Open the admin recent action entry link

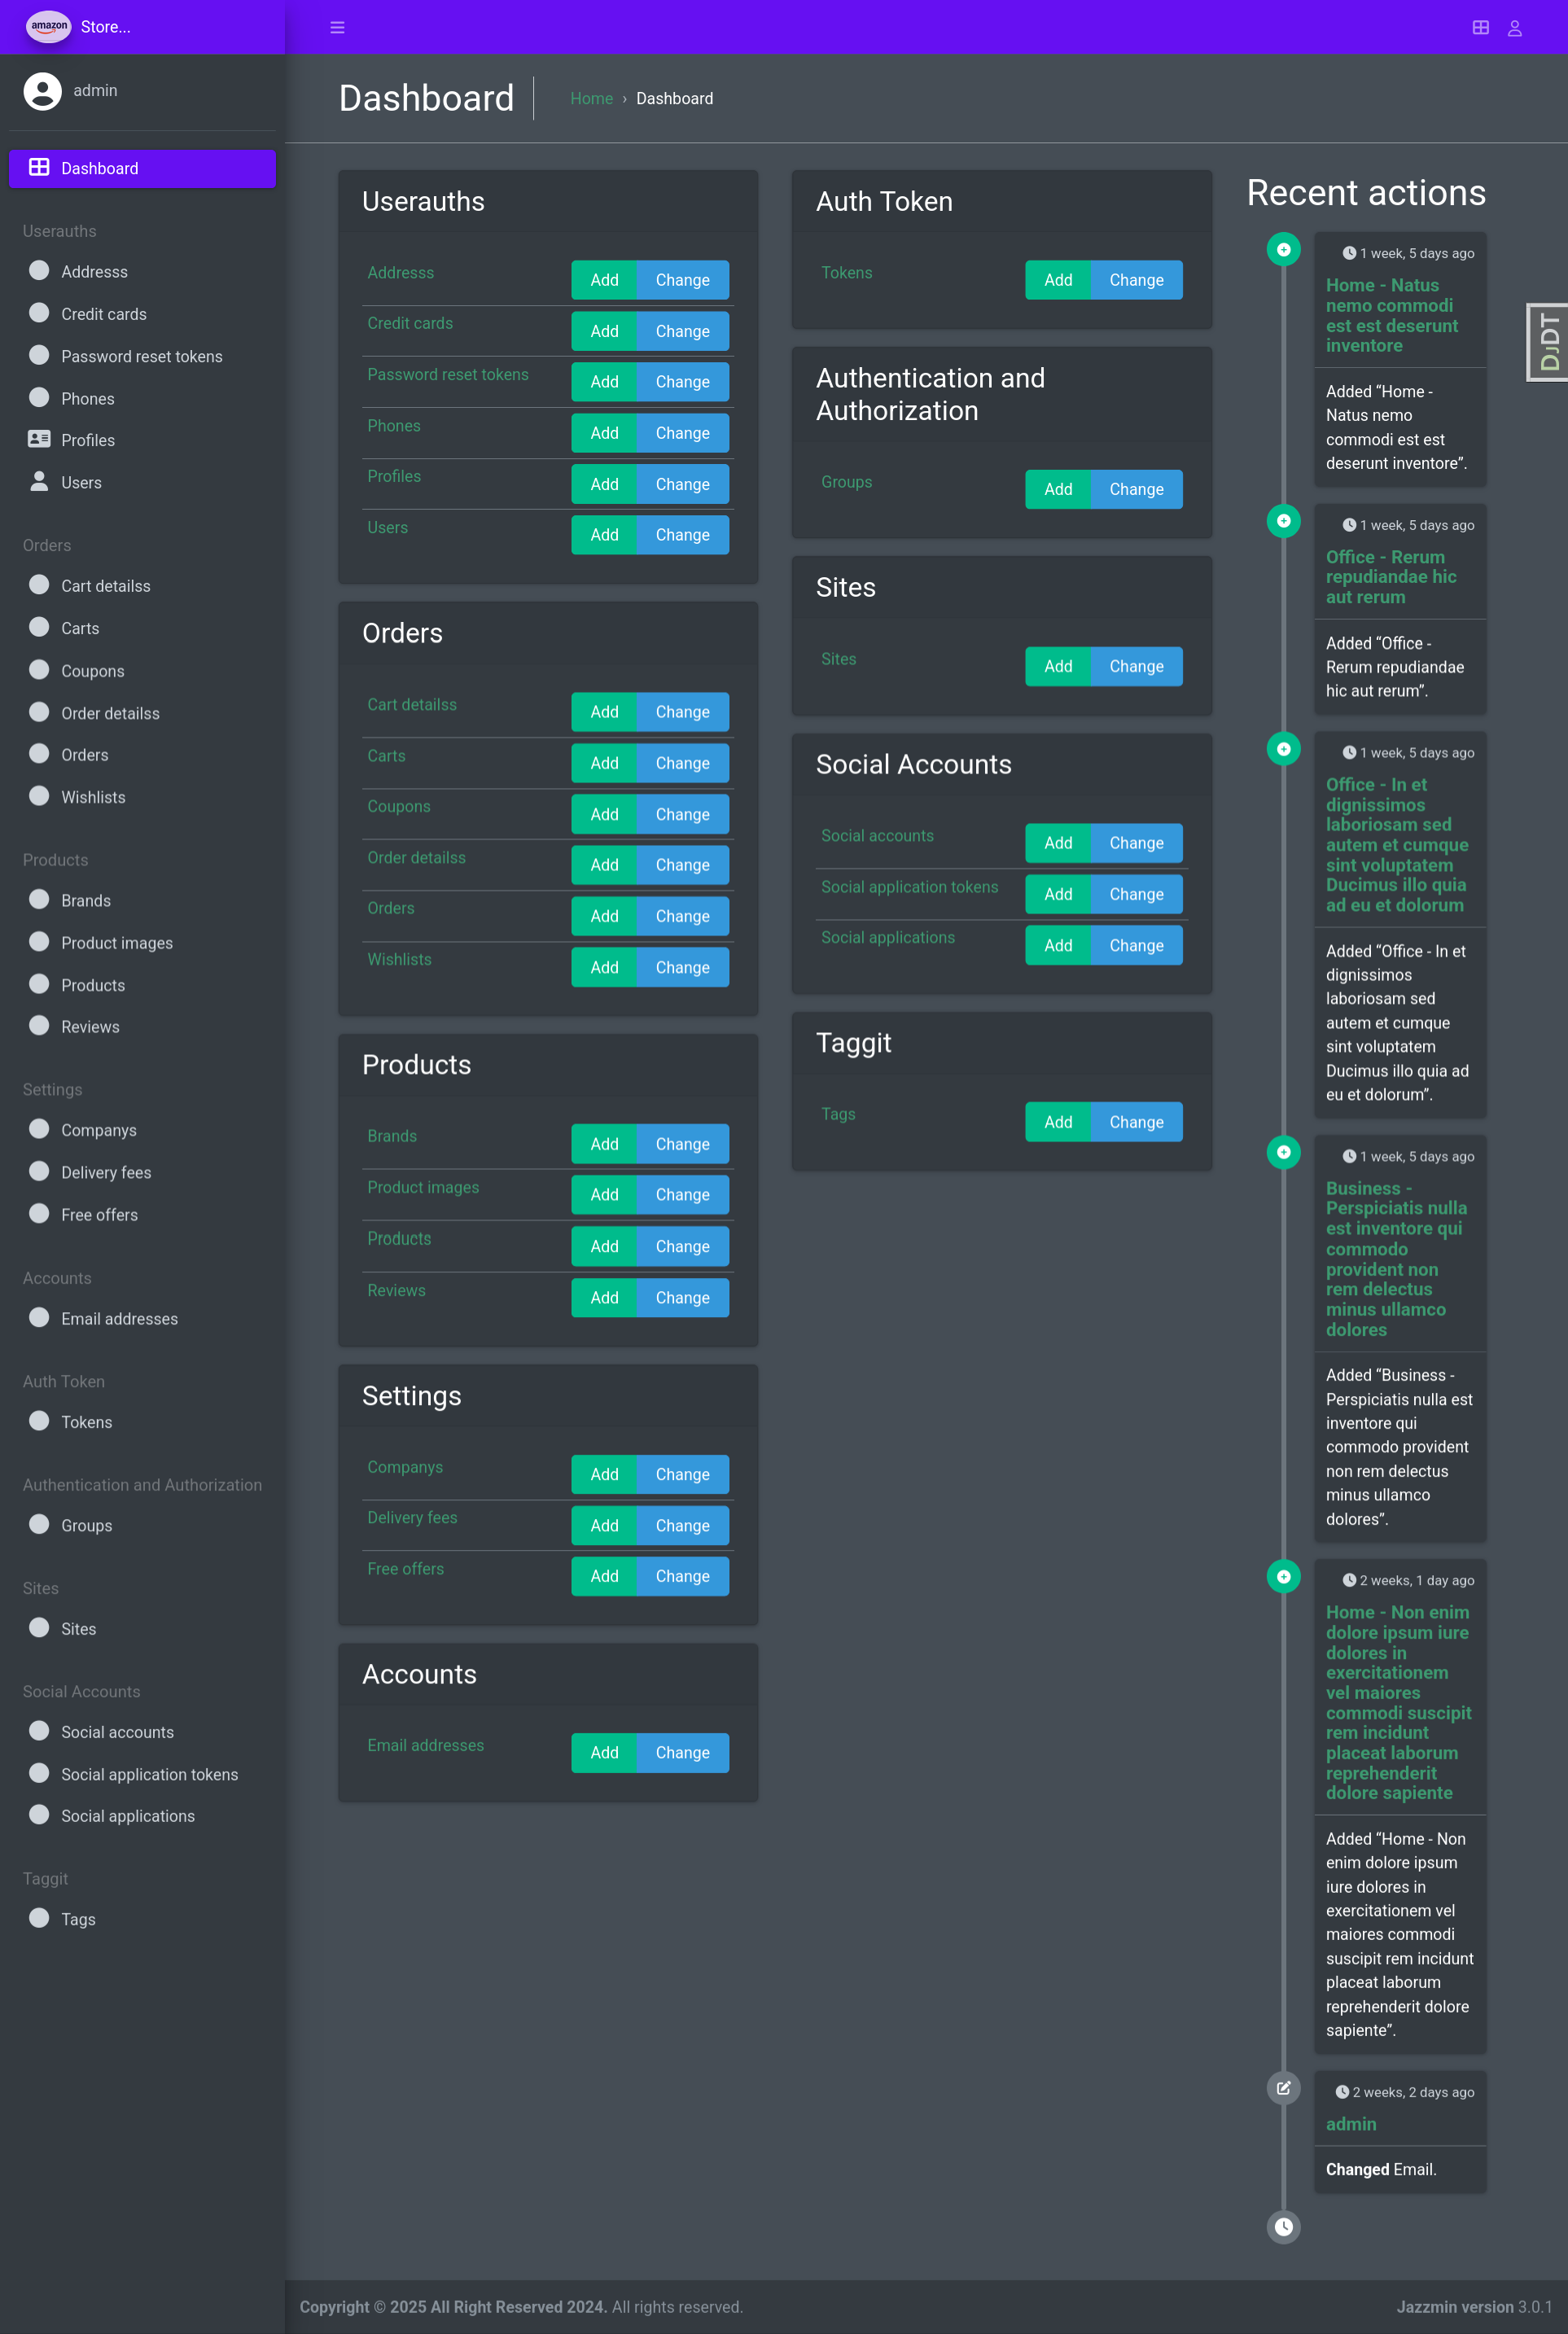(1350, 2124)
